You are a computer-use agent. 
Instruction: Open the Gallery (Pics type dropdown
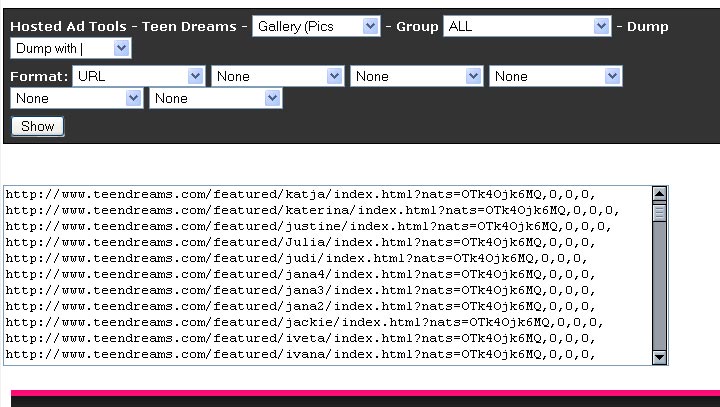[x=316, y=26]
